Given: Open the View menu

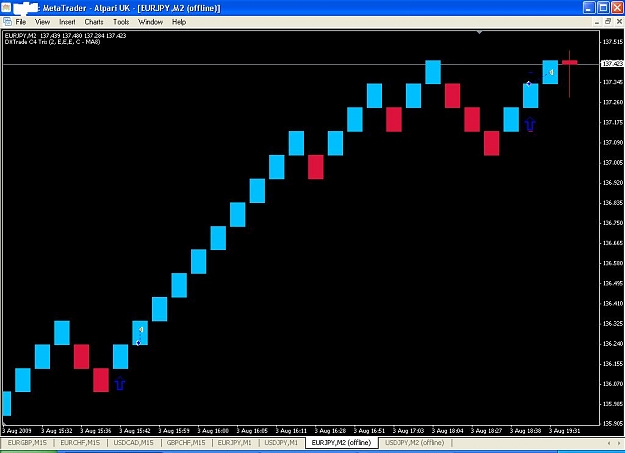Looking at the screenshot, I should (x=43, y=22).
